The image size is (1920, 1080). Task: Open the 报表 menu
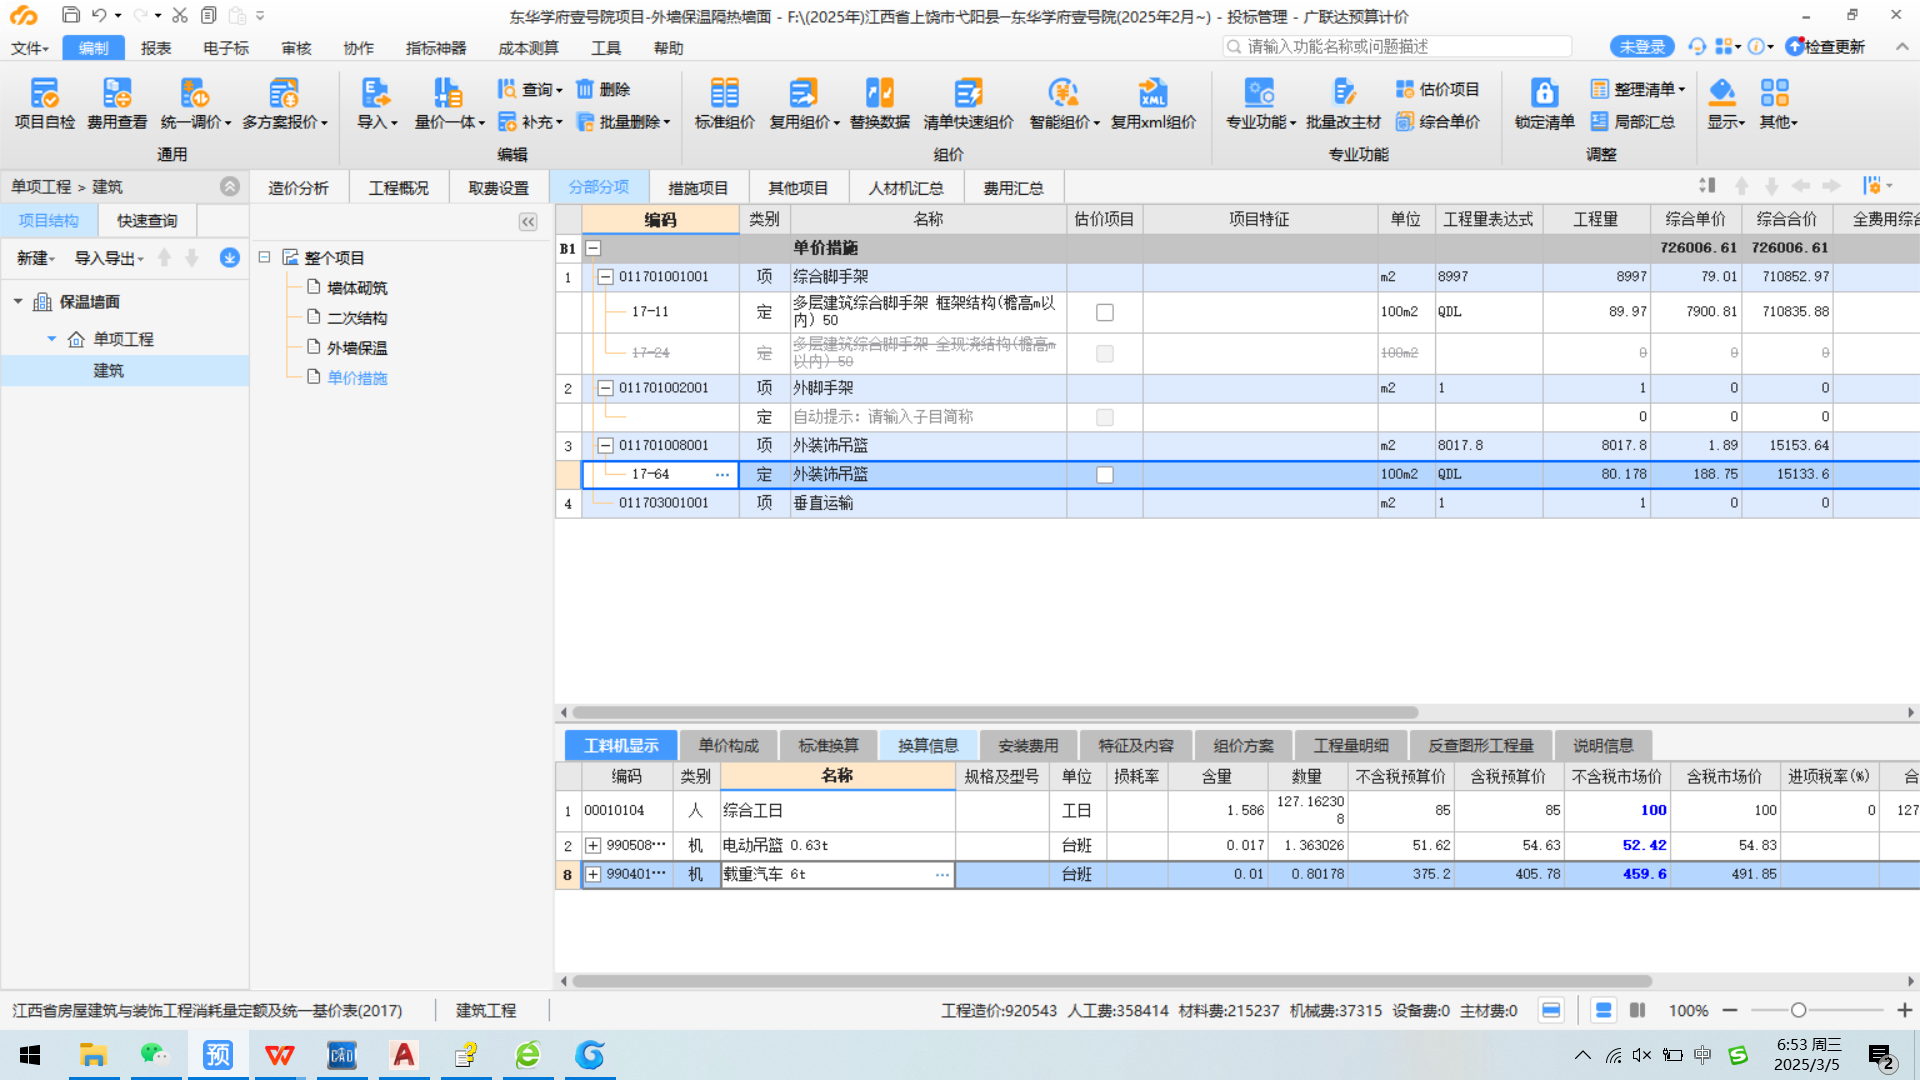coord(156,48)
